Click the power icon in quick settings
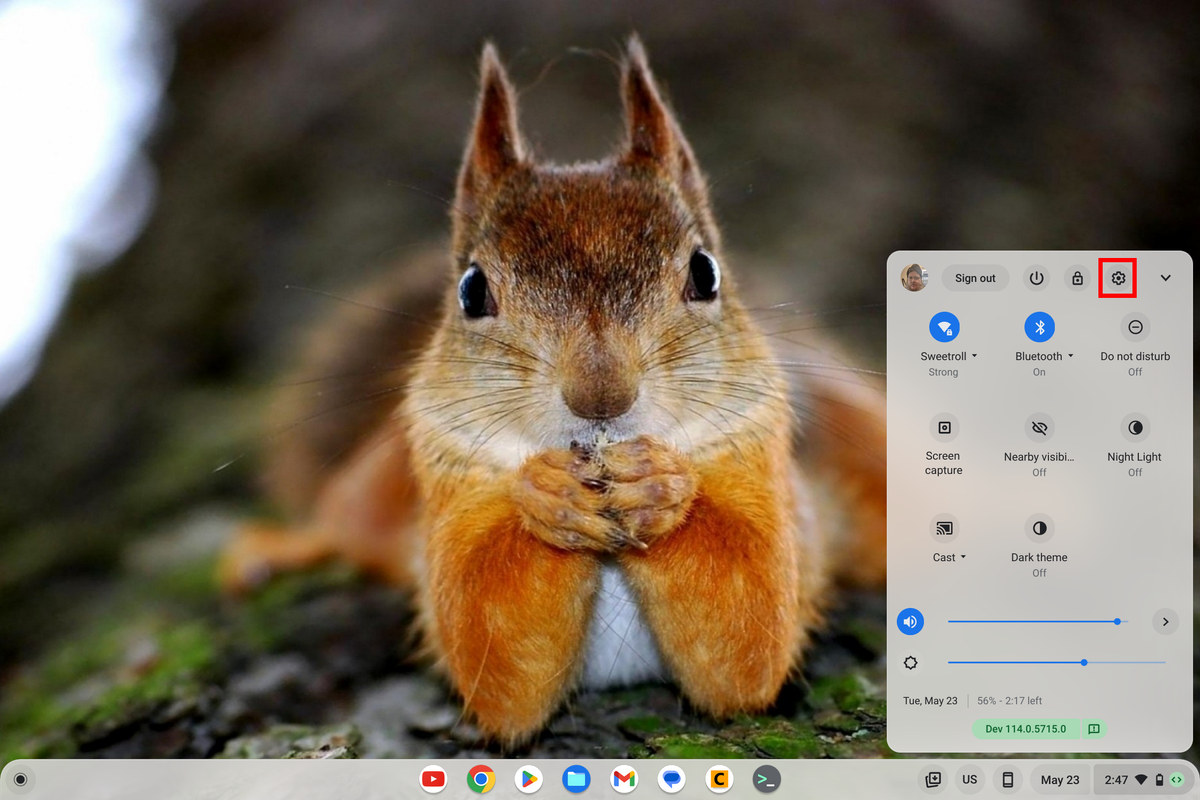This screenshot has width=1200, height=800. point(1036,278)
